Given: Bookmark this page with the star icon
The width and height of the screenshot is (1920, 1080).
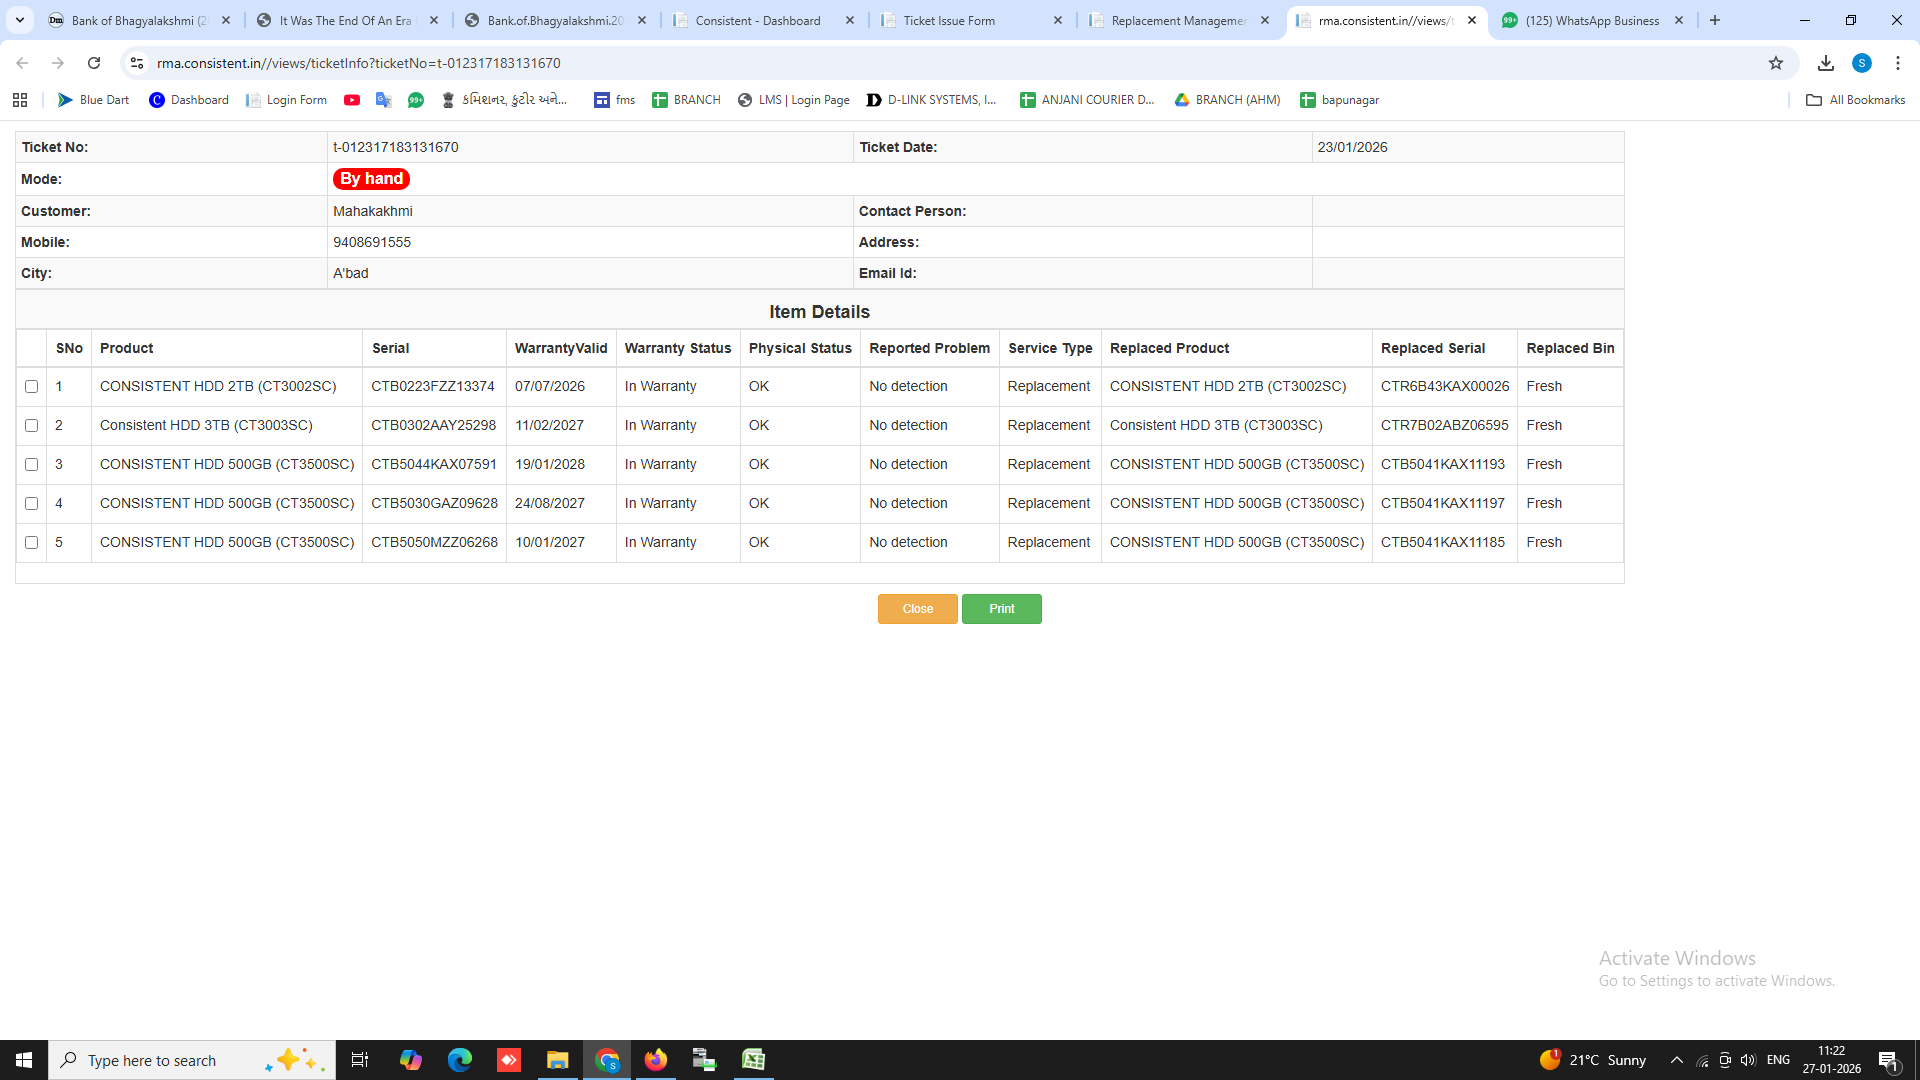Looking at the screenshot, I should [x=1776, y=63].
